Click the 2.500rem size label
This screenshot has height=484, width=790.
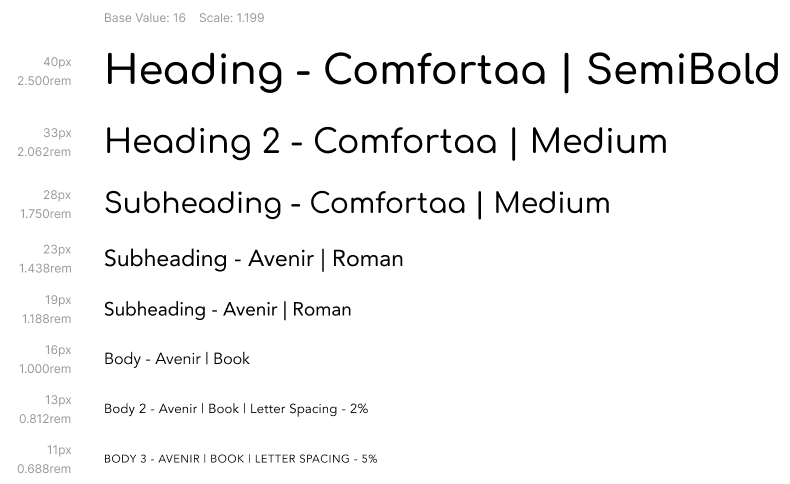44,81
